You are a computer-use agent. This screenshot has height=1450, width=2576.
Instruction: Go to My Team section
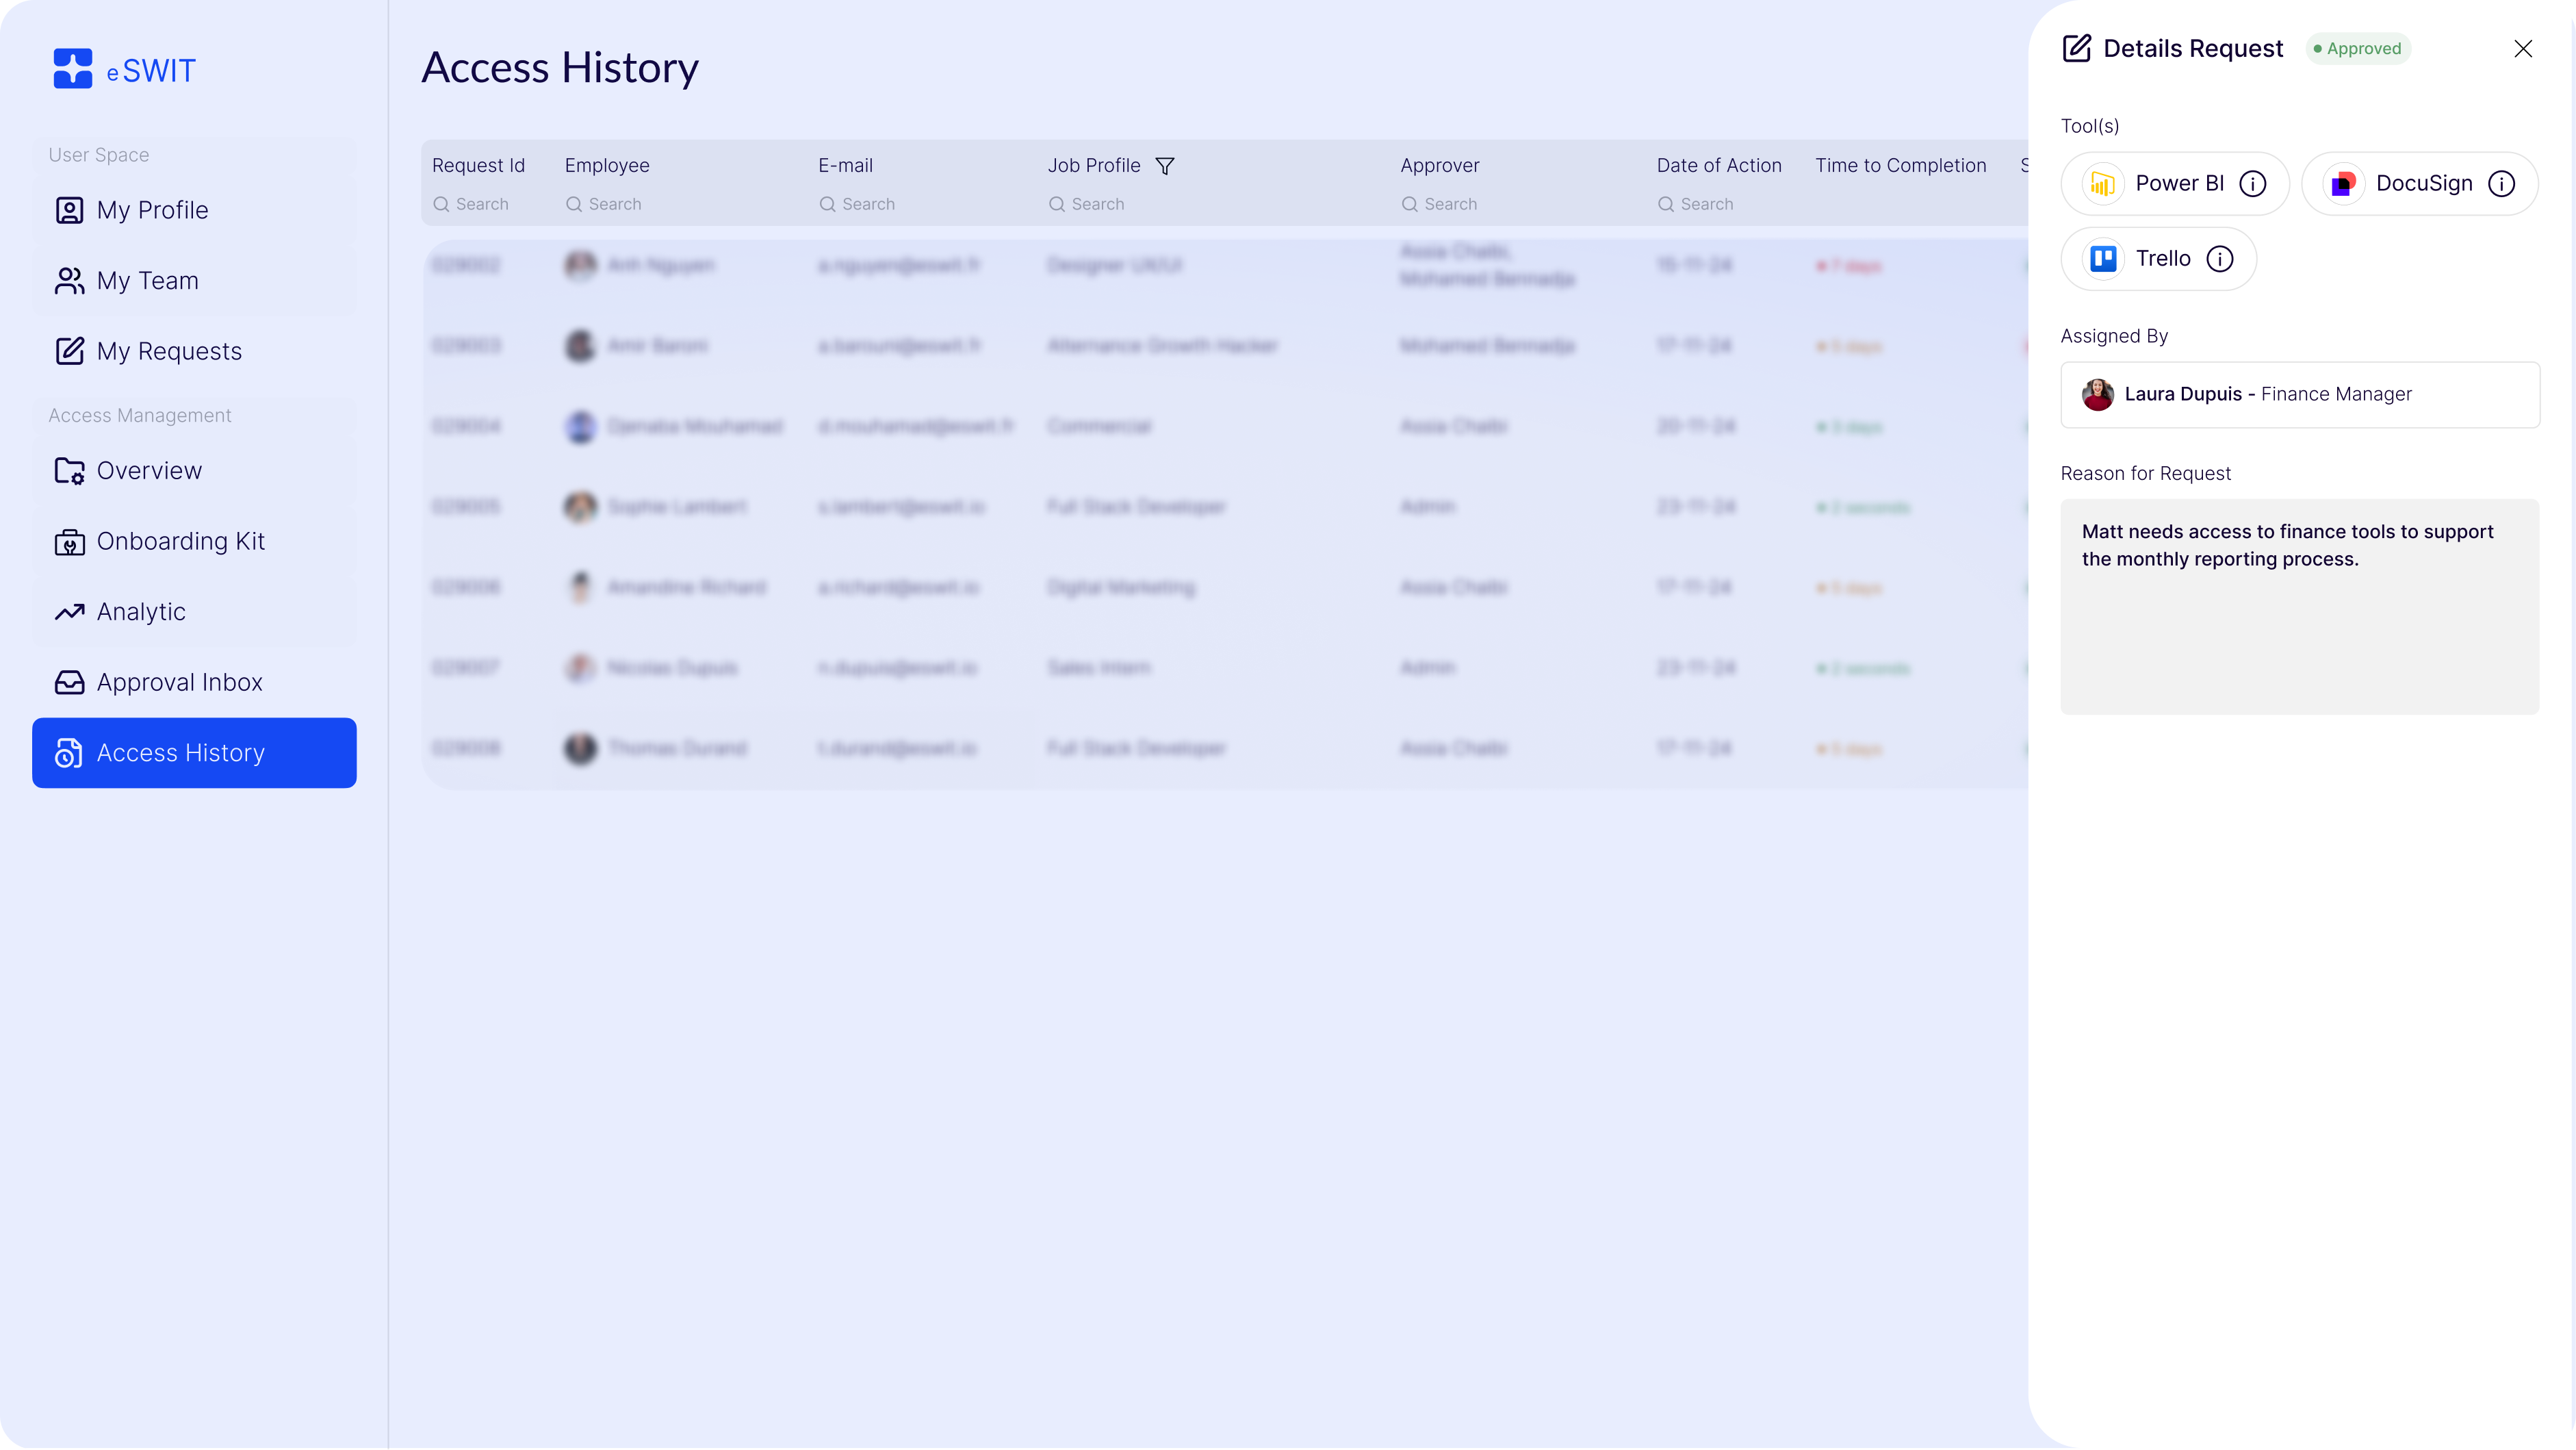pyautogui.click(x=147, y=281)
